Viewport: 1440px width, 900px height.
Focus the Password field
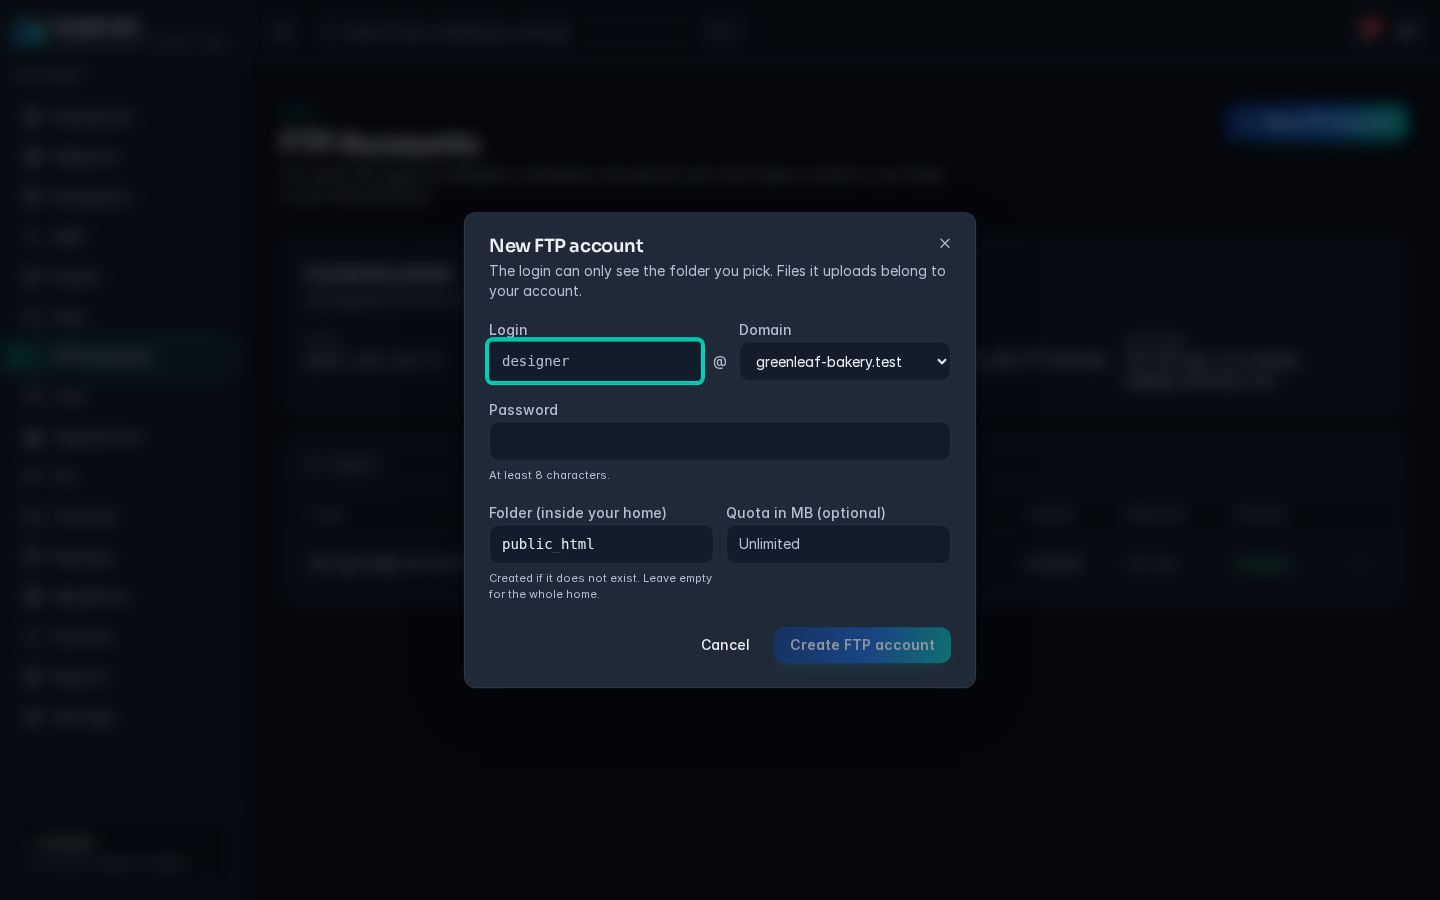coord(720,441)
